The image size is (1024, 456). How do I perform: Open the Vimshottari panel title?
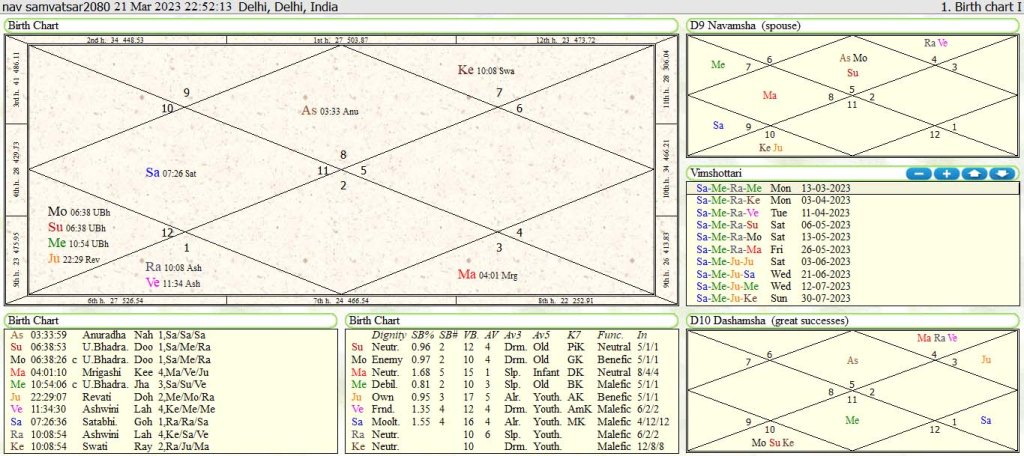click(719, 173)
